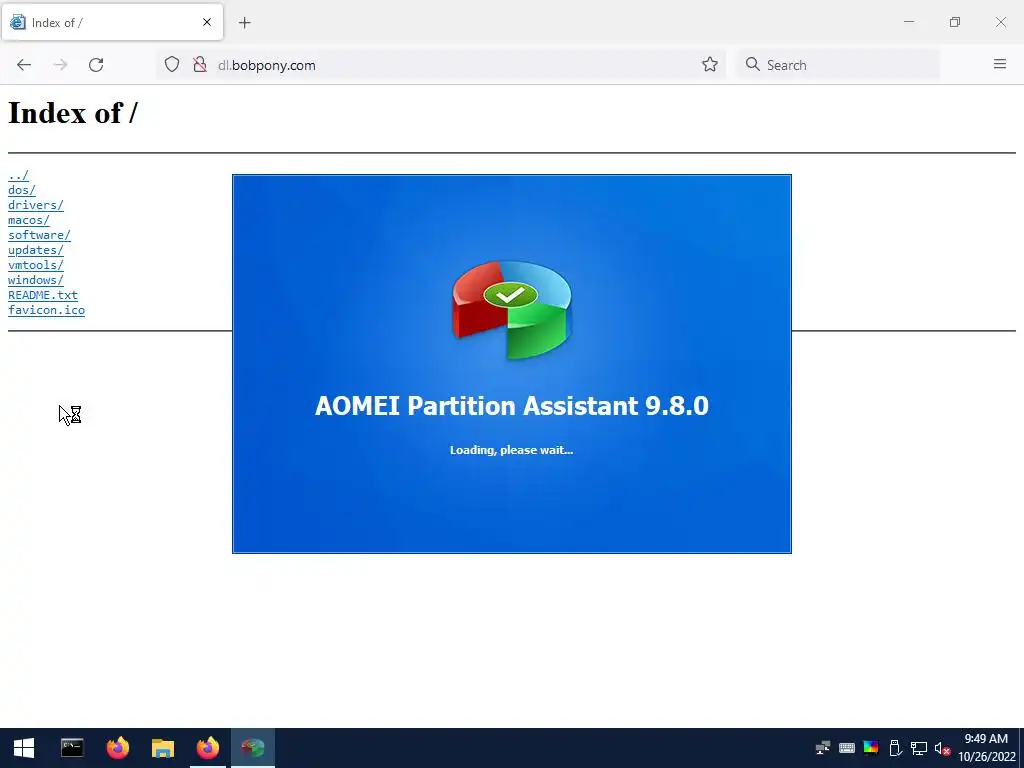This screenshot has width=1024, height=768.
Task: Go back using the browser back arrow
Action: 24,65
